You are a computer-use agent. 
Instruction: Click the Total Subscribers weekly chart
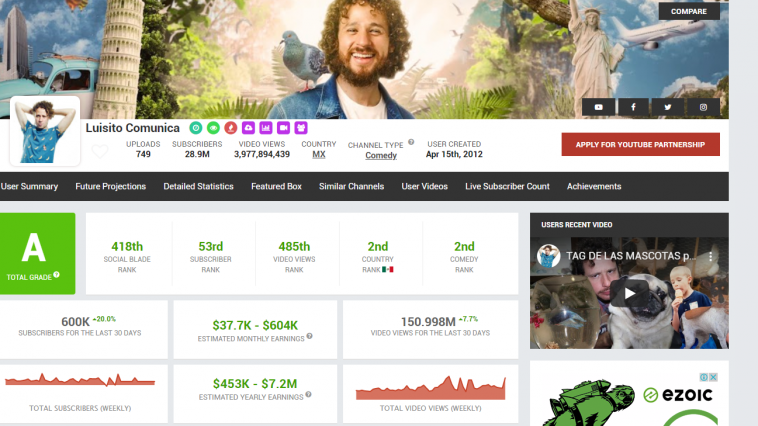click(80, 380)
